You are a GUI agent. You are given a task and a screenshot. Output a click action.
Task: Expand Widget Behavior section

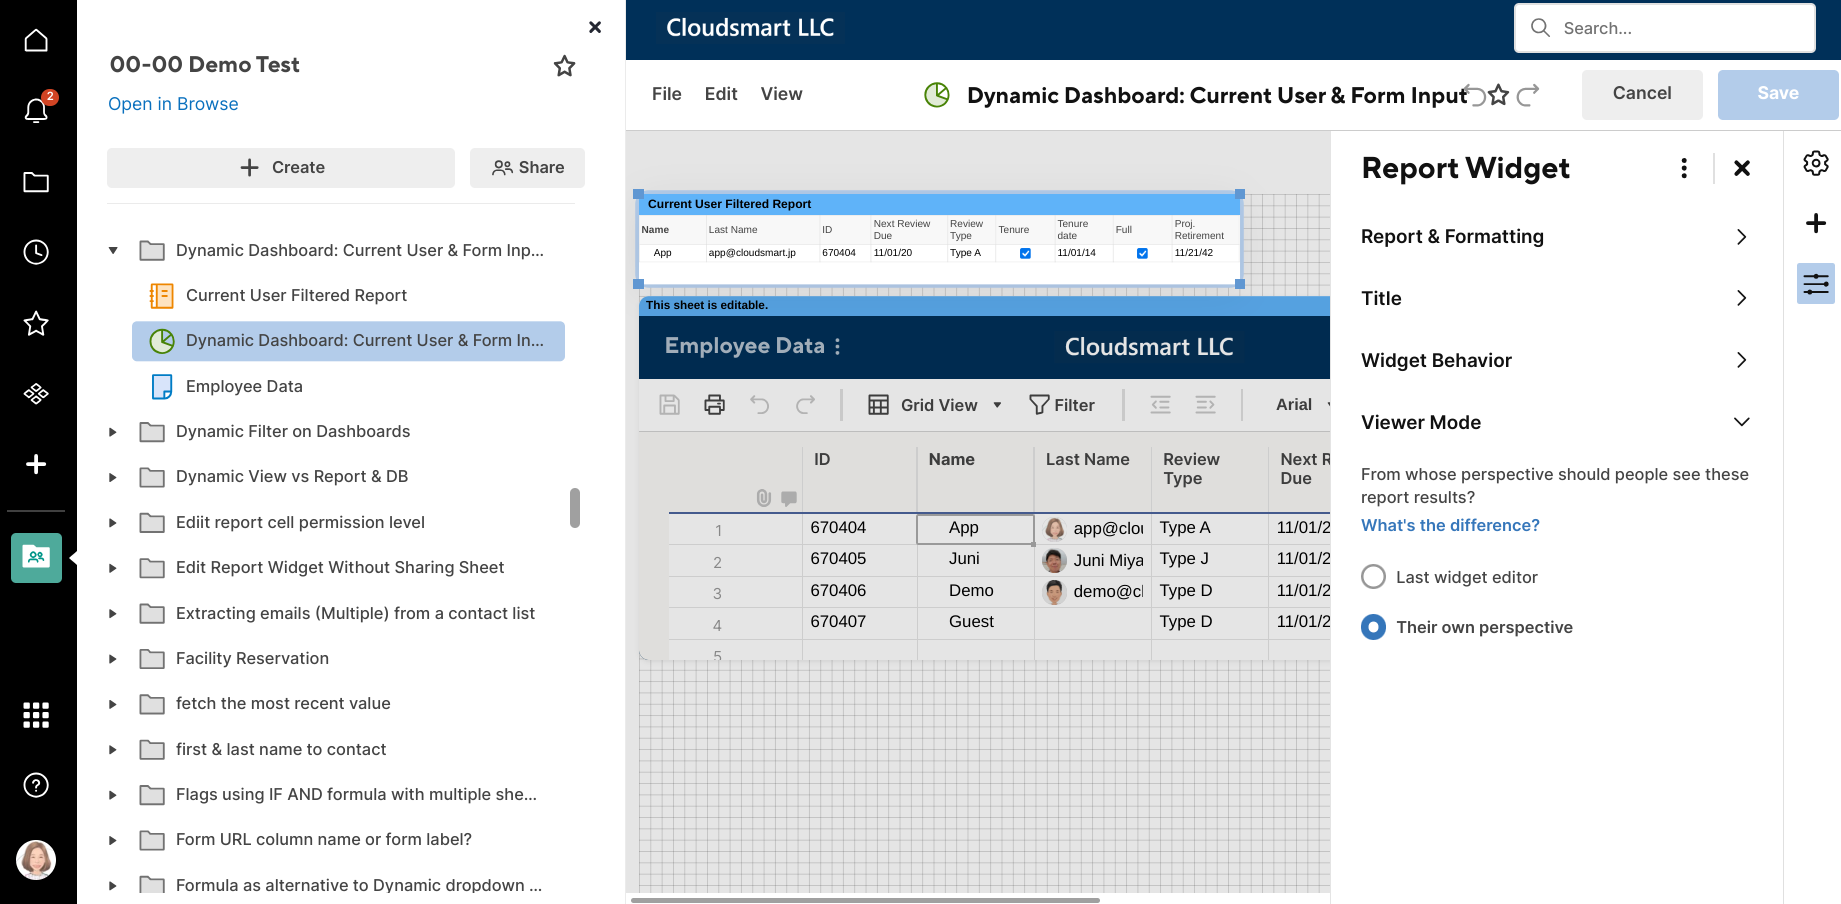(x=1555, y=361)
